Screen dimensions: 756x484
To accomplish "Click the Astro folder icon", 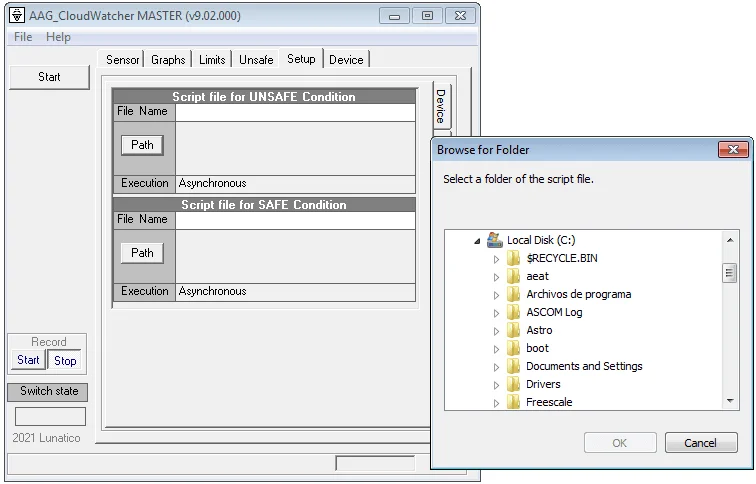I will coord(513,330).
